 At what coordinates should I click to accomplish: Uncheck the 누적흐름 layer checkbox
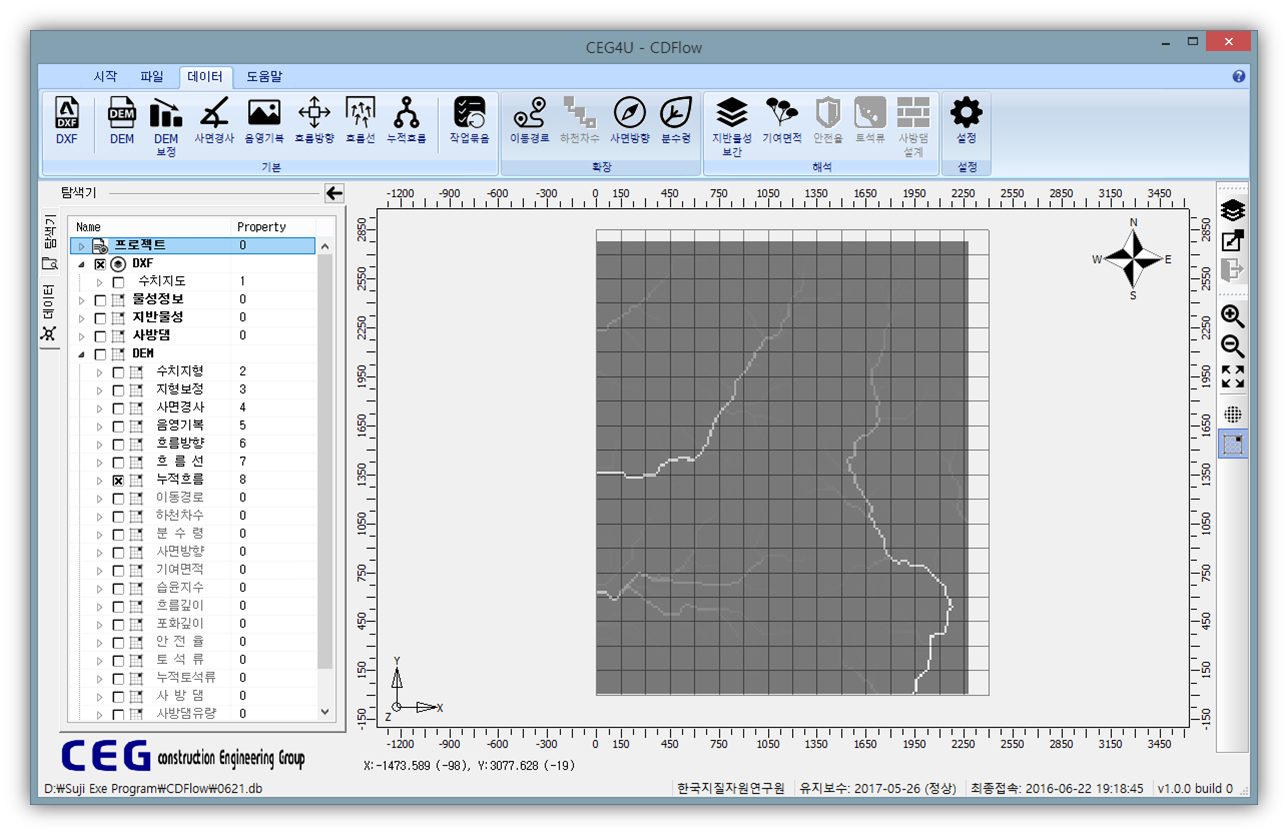(x=119, y=480)
